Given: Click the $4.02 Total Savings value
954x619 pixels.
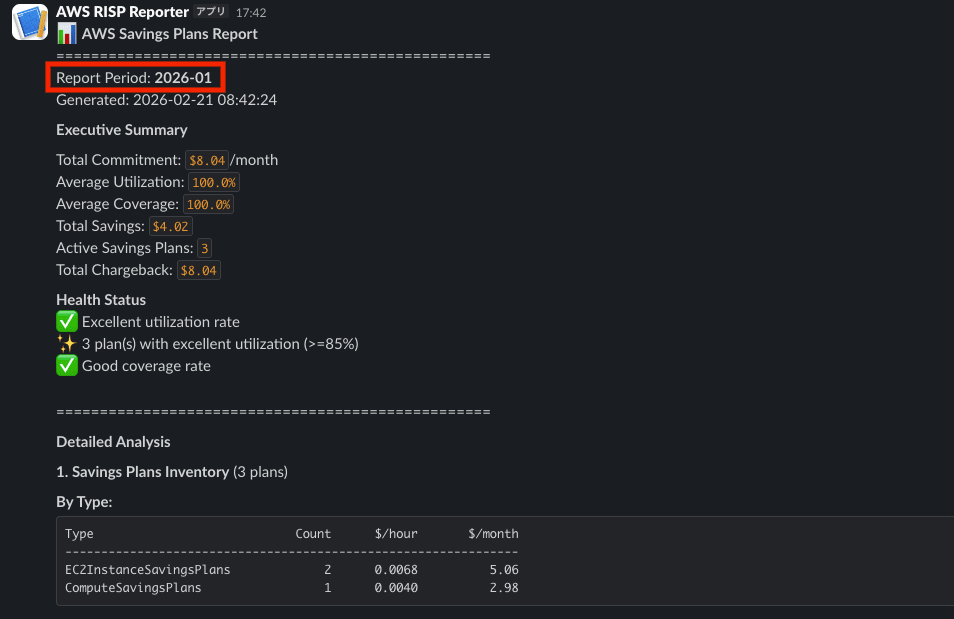Looking at the screenshot, I should point(170,226).
